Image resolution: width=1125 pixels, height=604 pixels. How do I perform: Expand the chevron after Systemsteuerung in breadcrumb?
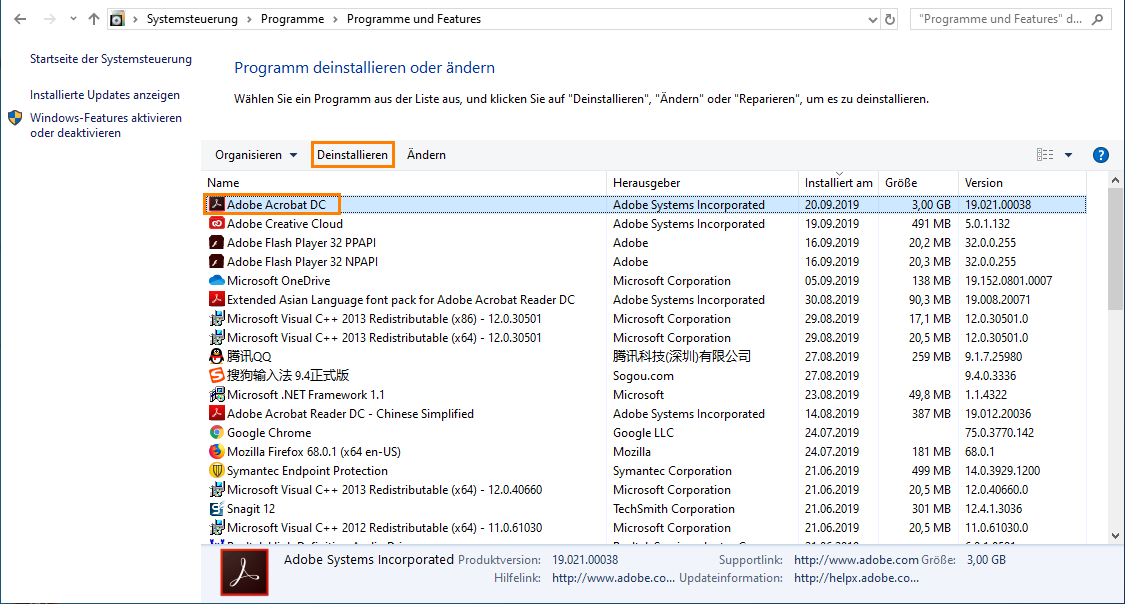(x=250, y=19)
